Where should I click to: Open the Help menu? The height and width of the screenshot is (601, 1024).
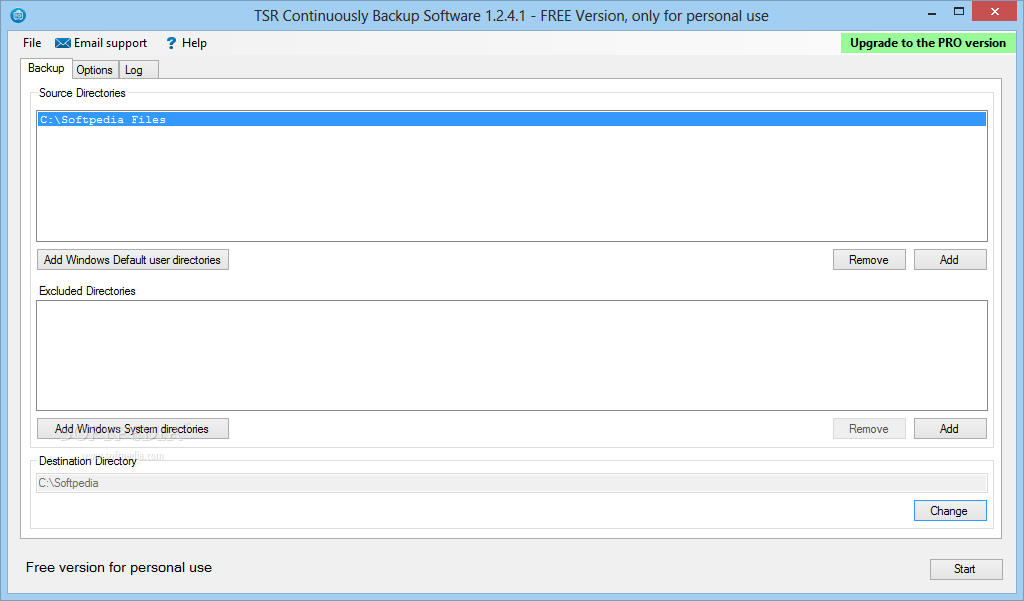tap(186, 43)
